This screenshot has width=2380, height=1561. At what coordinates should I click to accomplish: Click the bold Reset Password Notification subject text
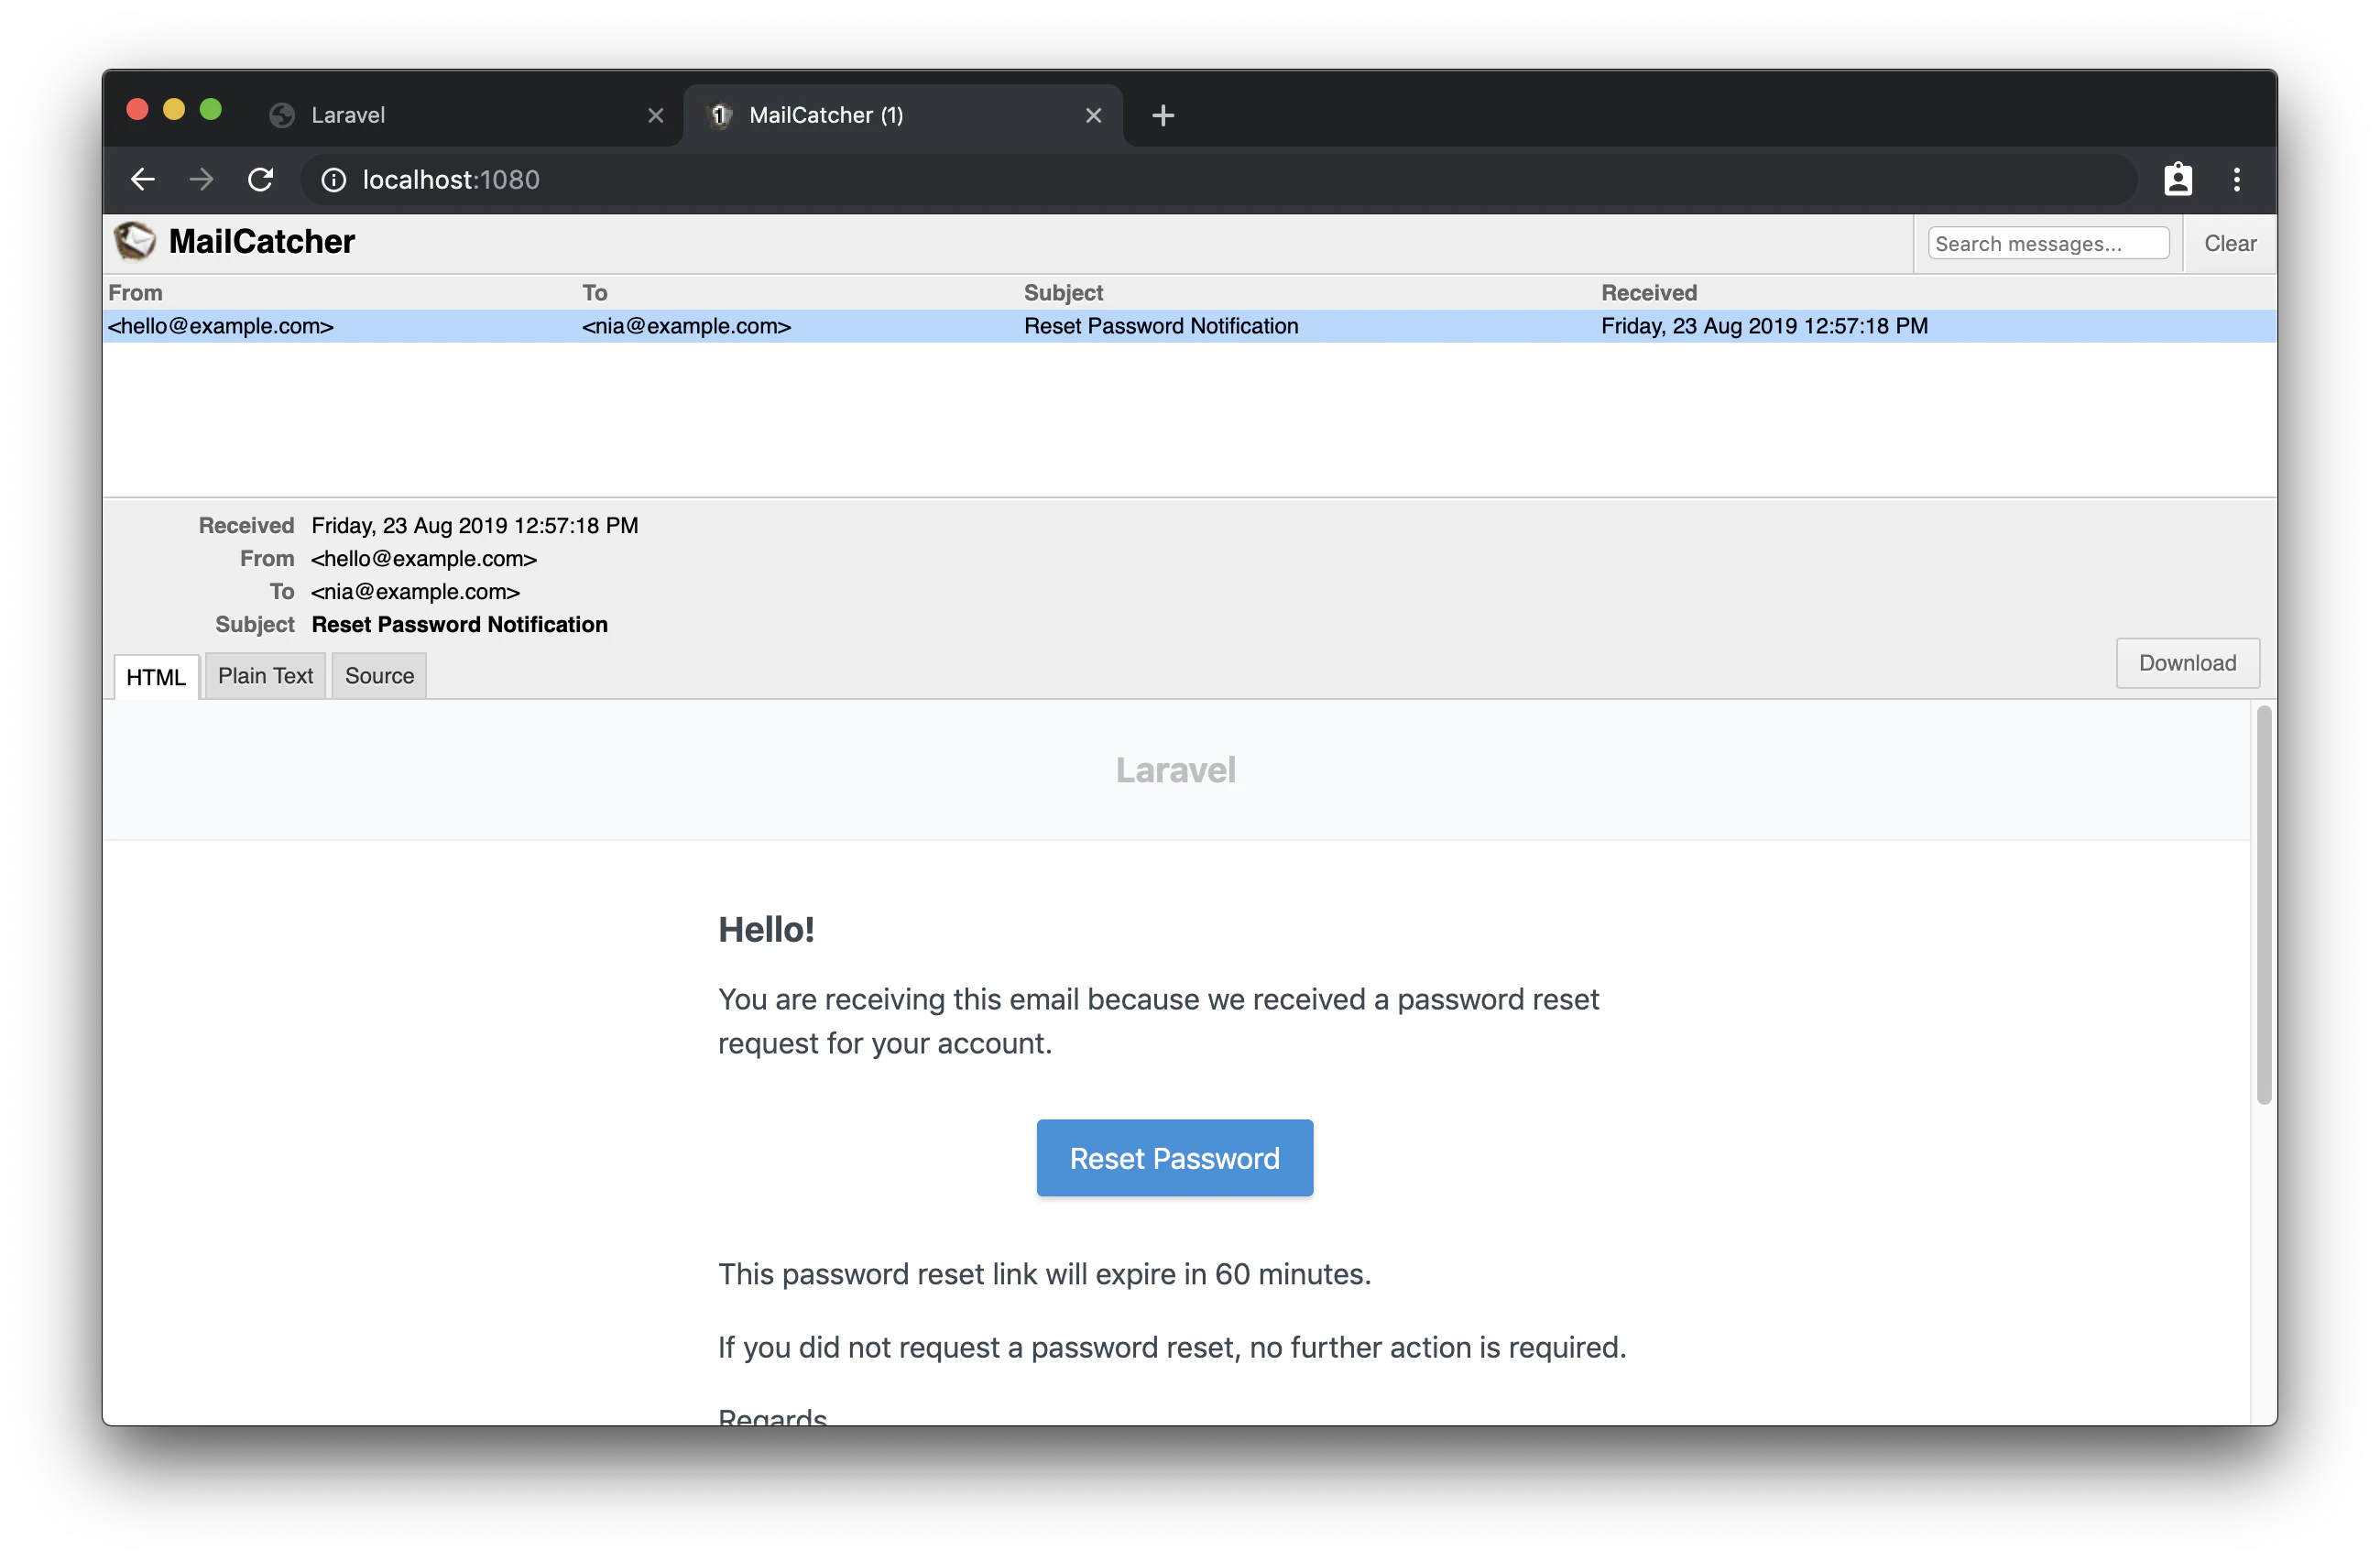click(460, 625)
